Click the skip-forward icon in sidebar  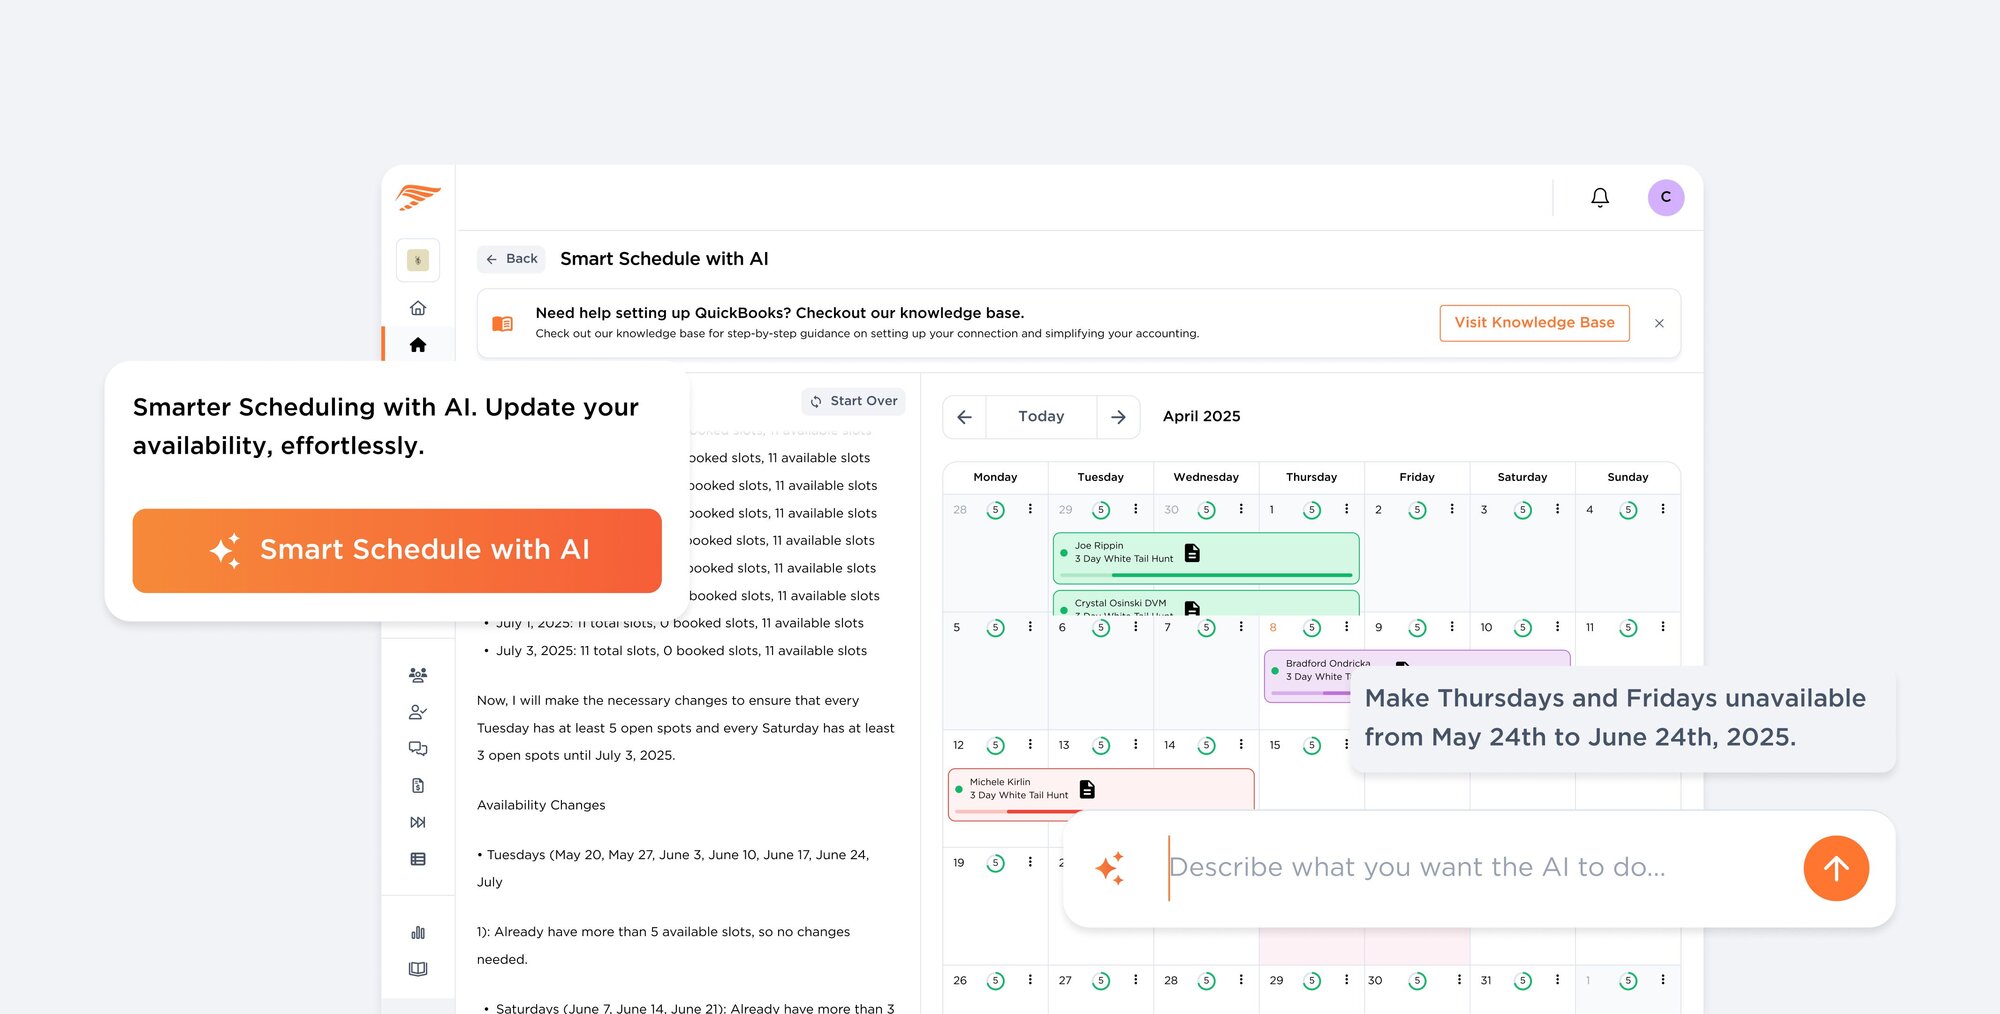[x=418, y=822]
